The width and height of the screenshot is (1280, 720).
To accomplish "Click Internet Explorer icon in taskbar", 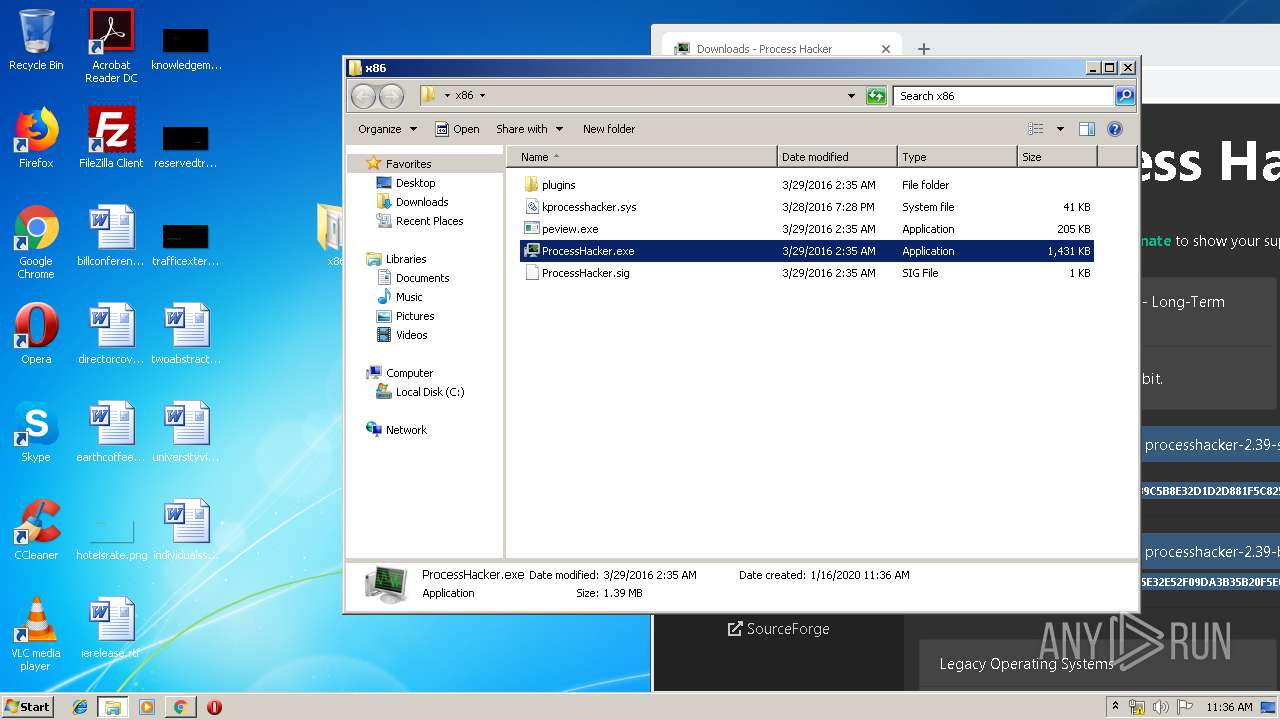I will click(x=80, y=707).
